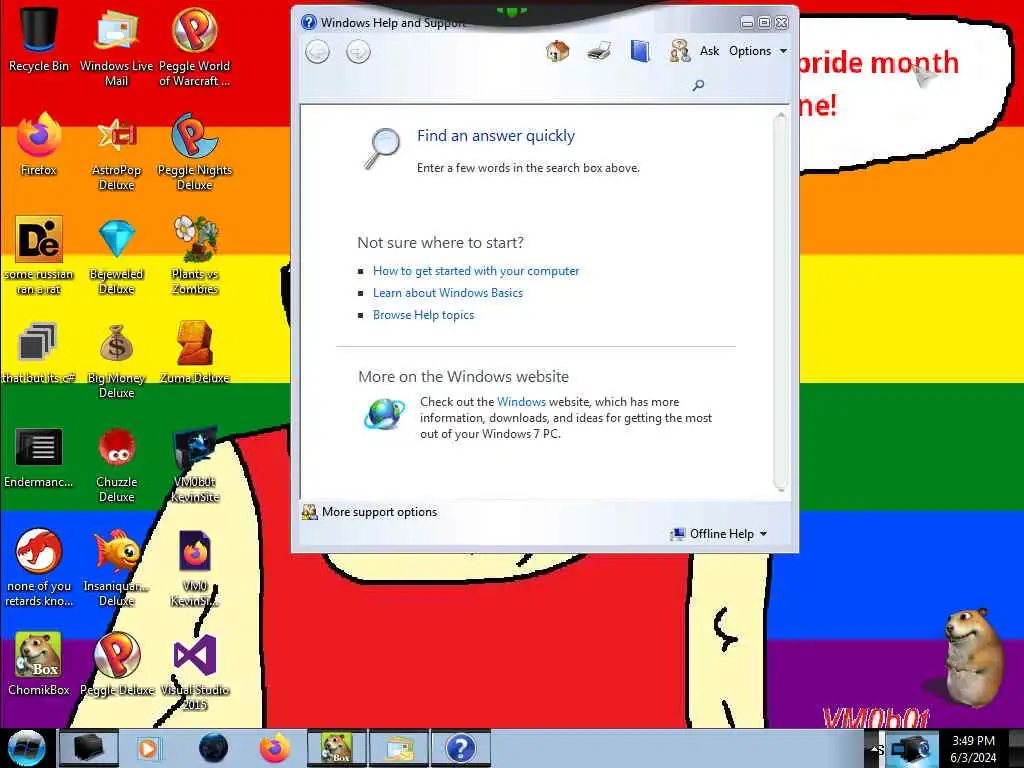The height and width of the screenshot is (768, 1024).
Task: Go to Help and Support home page
Action: tap(557, 51)
